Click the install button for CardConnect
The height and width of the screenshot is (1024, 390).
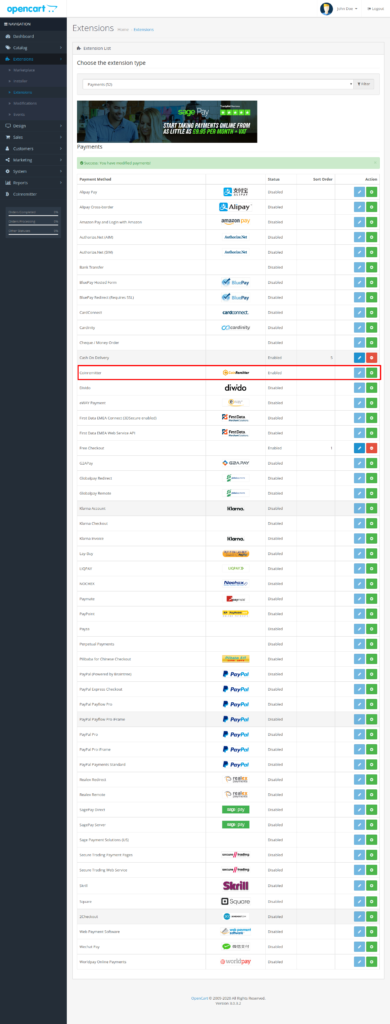tap(372, 312)
